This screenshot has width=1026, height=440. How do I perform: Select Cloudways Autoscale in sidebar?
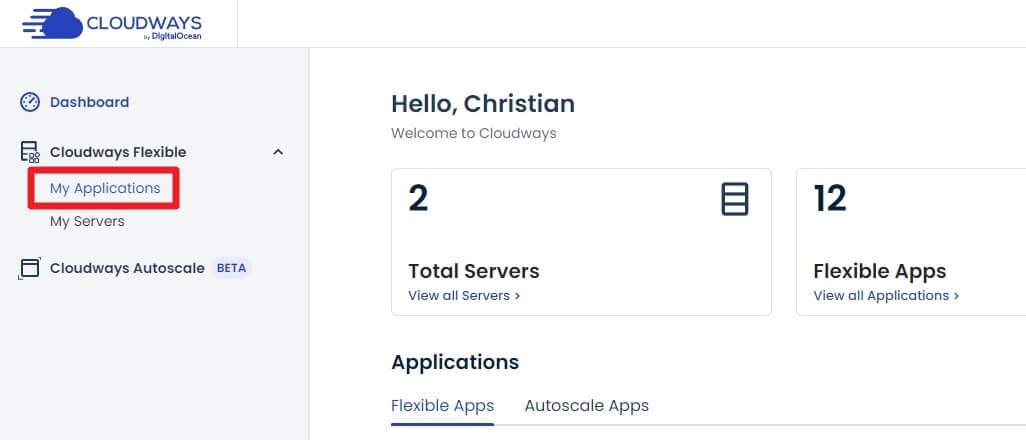127,268
